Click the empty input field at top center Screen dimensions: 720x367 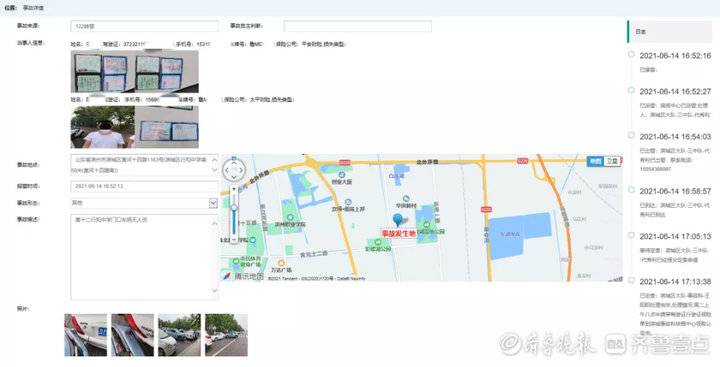(358, 26)
